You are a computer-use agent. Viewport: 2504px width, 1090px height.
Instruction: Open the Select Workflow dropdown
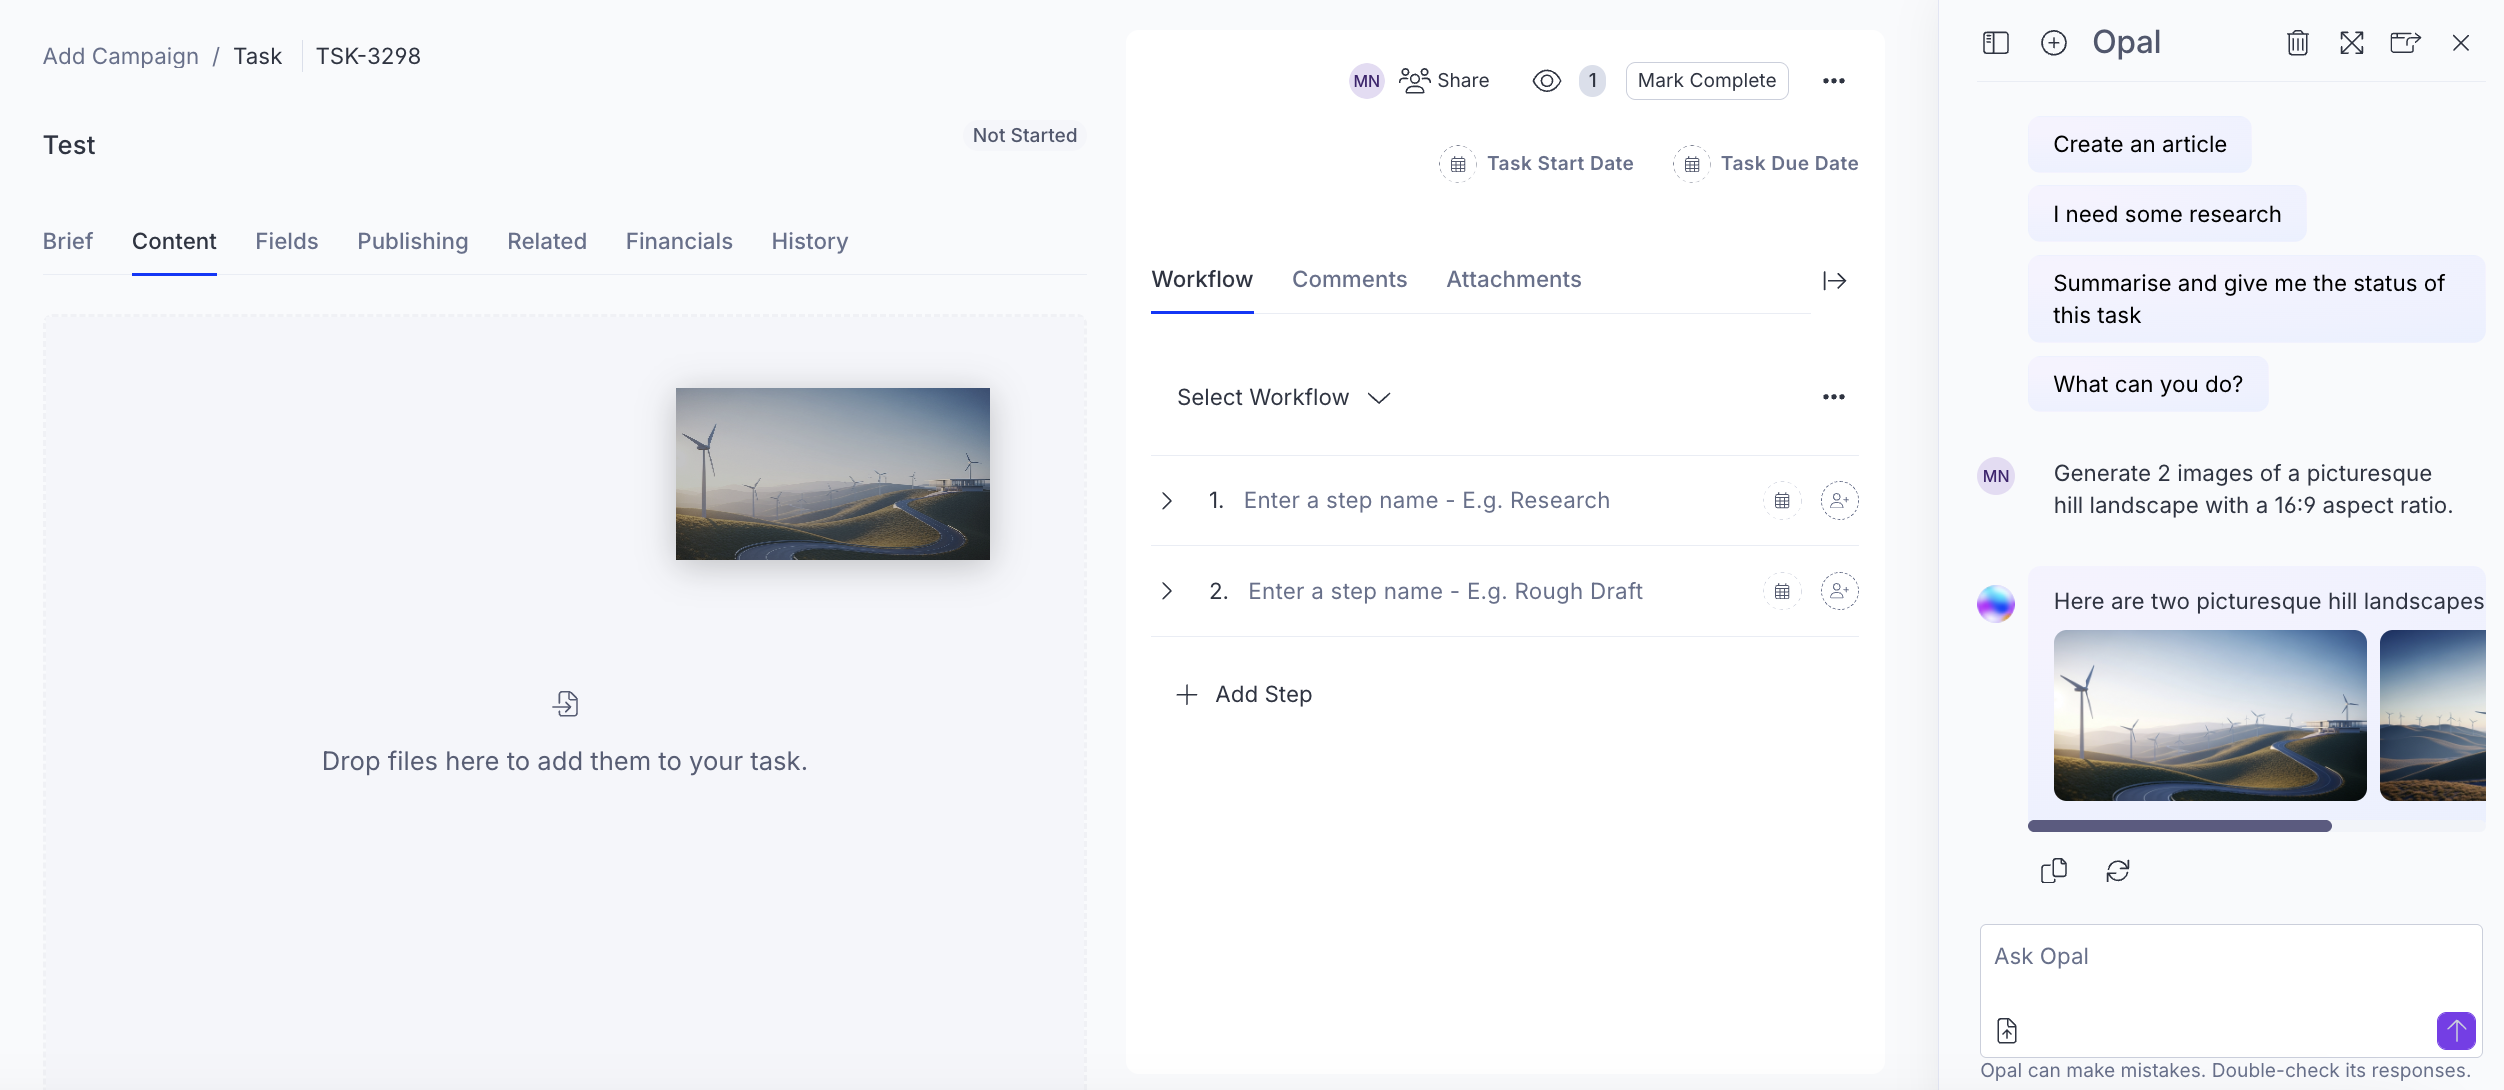pos(1283,398)
